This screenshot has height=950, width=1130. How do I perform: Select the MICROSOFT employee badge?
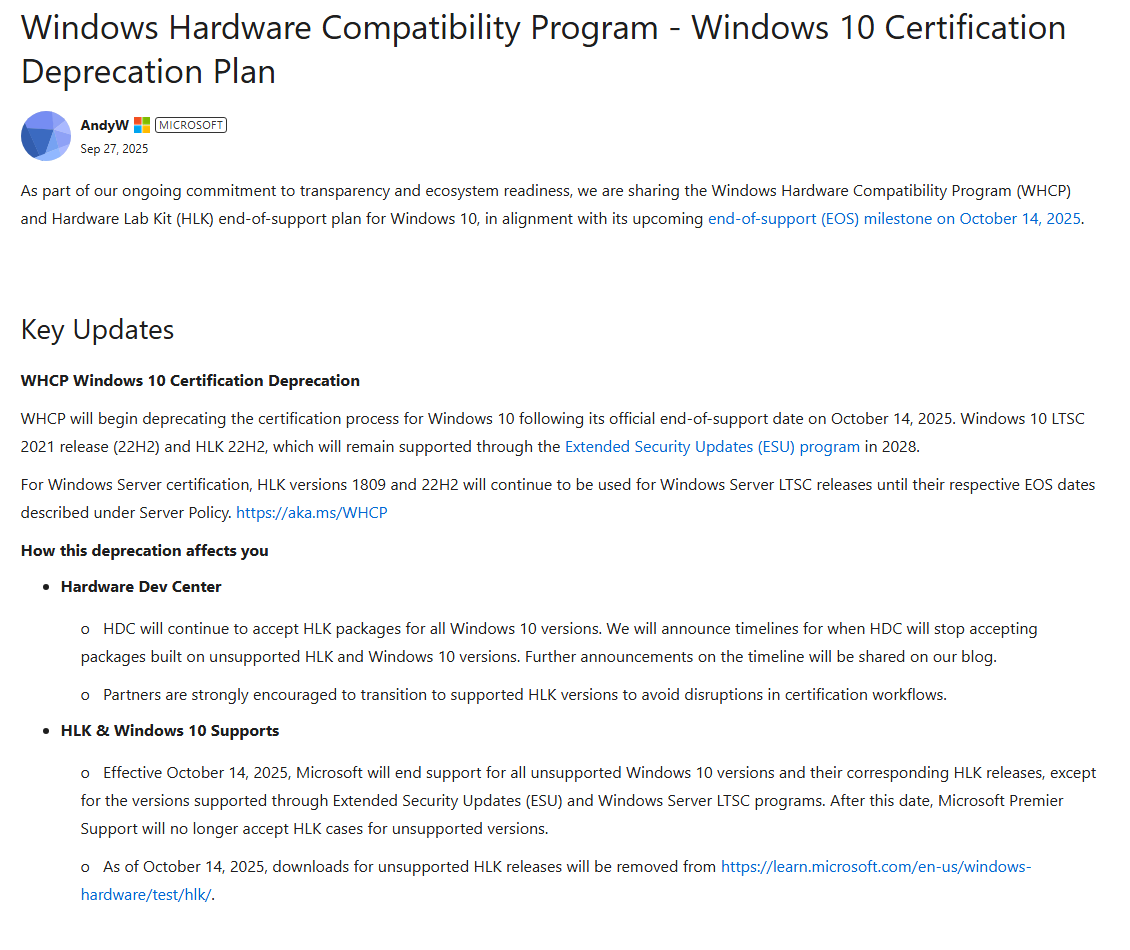tap(190, 125)
